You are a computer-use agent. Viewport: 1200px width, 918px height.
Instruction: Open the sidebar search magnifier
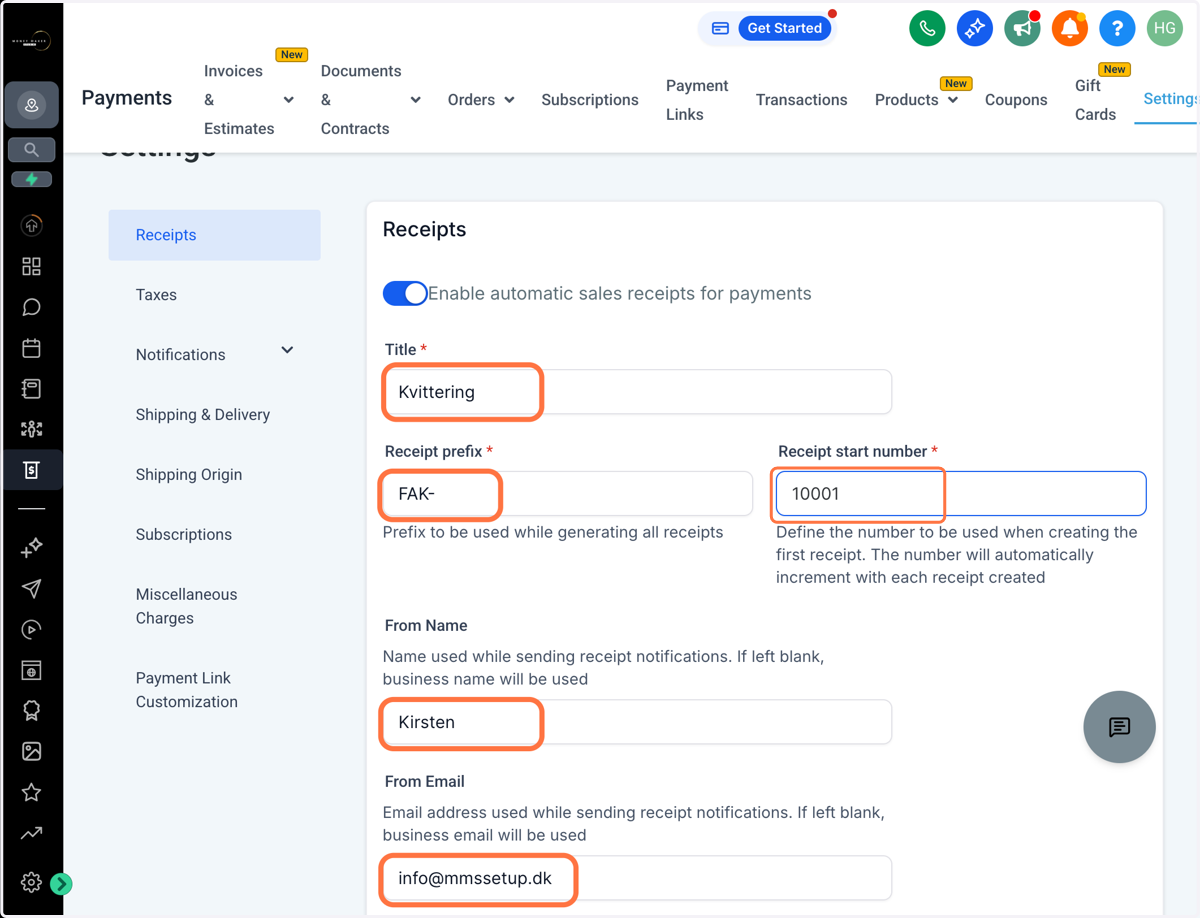click(31, 150)
